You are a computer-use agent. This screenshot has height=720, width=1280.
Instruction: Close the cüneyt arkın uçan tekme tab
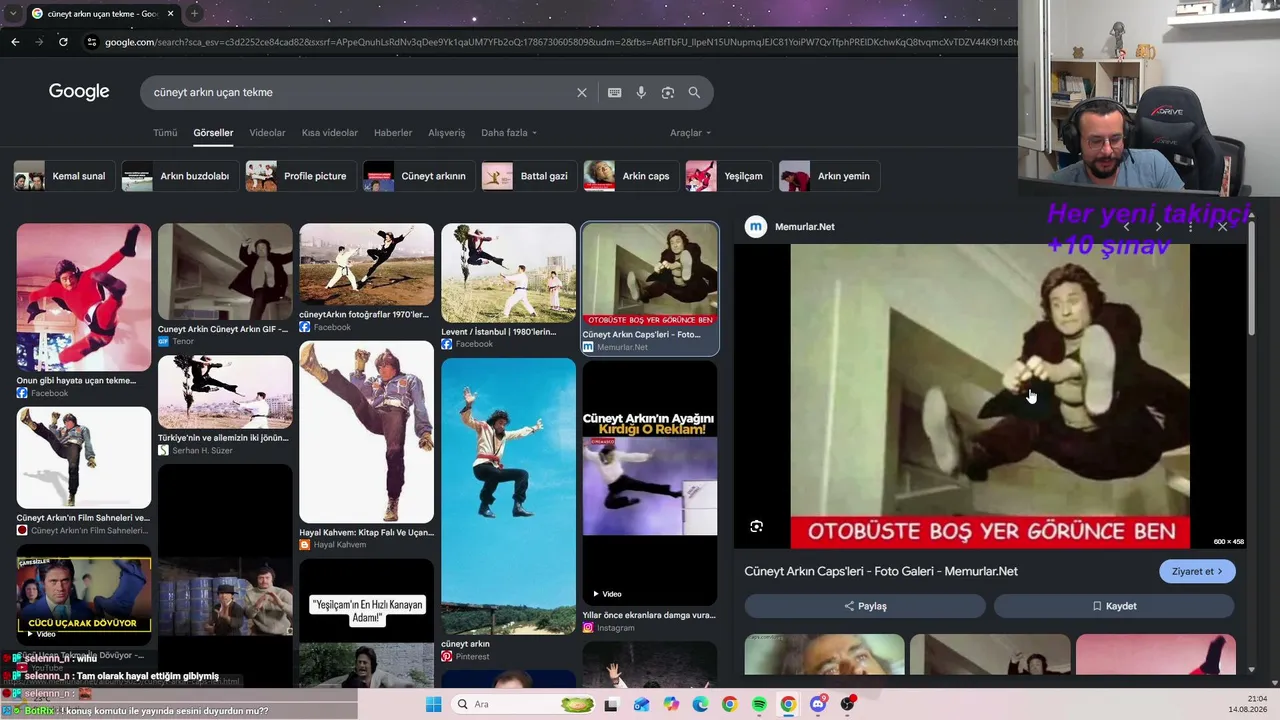(x=170, y=14)
